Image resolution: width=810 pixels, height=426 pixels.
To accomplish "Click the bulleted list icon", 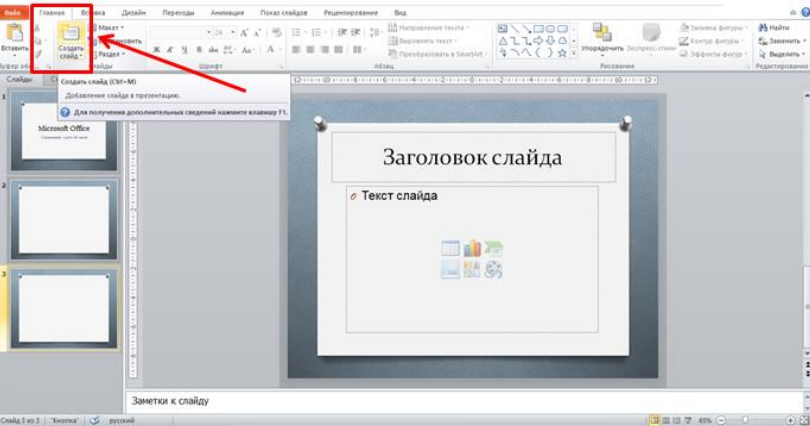I will [298, 32].
